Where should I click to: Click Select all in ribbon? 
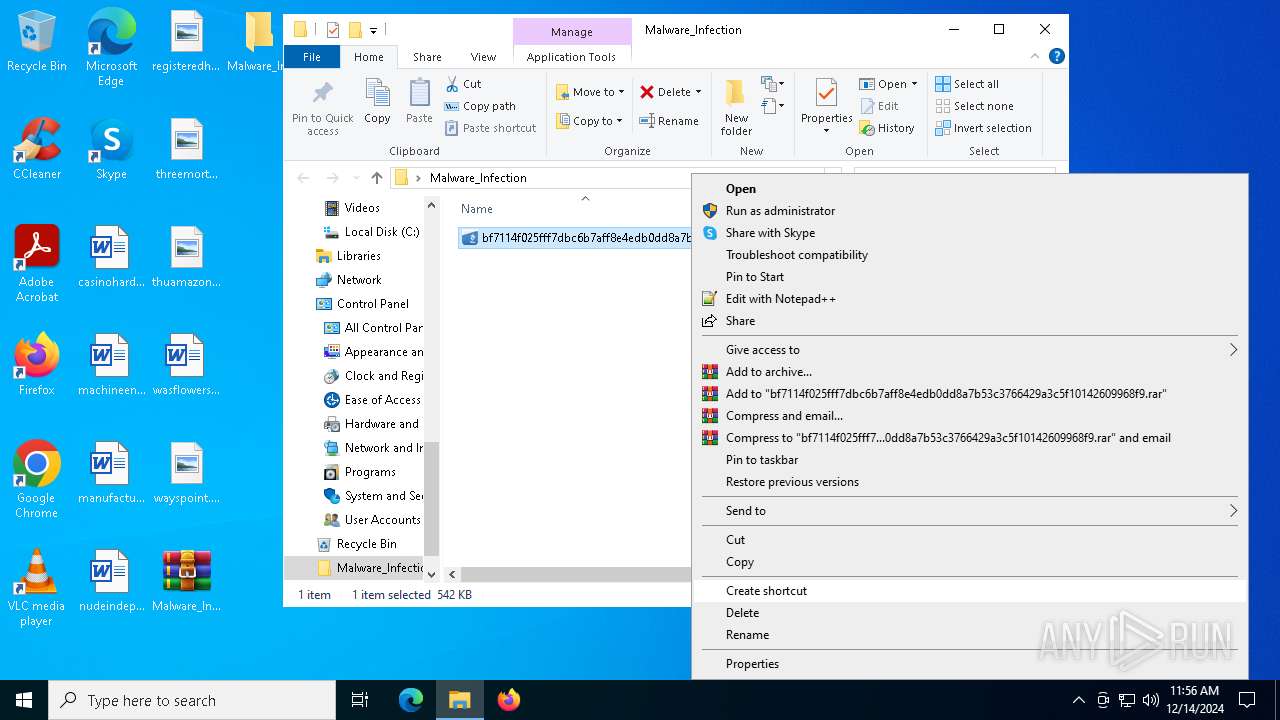[967, 84]
